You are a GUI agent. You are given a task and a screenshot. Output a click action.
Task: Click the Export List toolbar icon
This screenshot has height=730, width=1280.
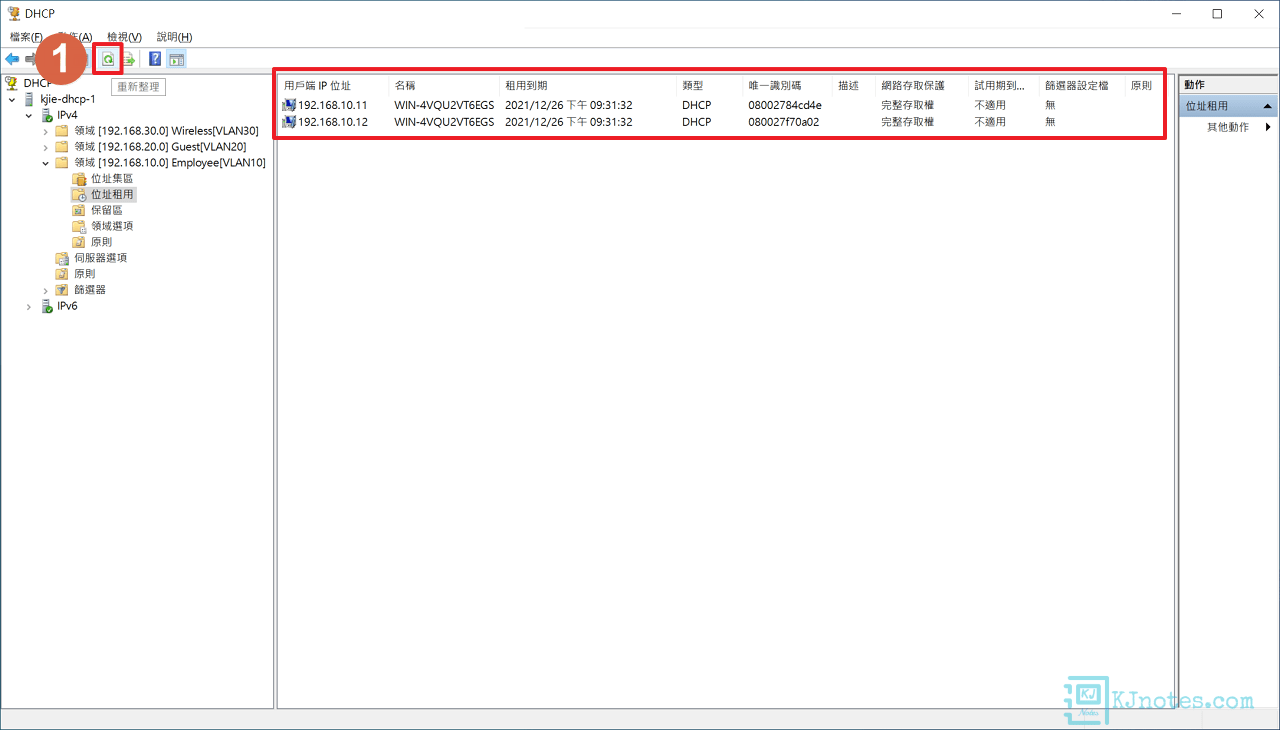129,59
